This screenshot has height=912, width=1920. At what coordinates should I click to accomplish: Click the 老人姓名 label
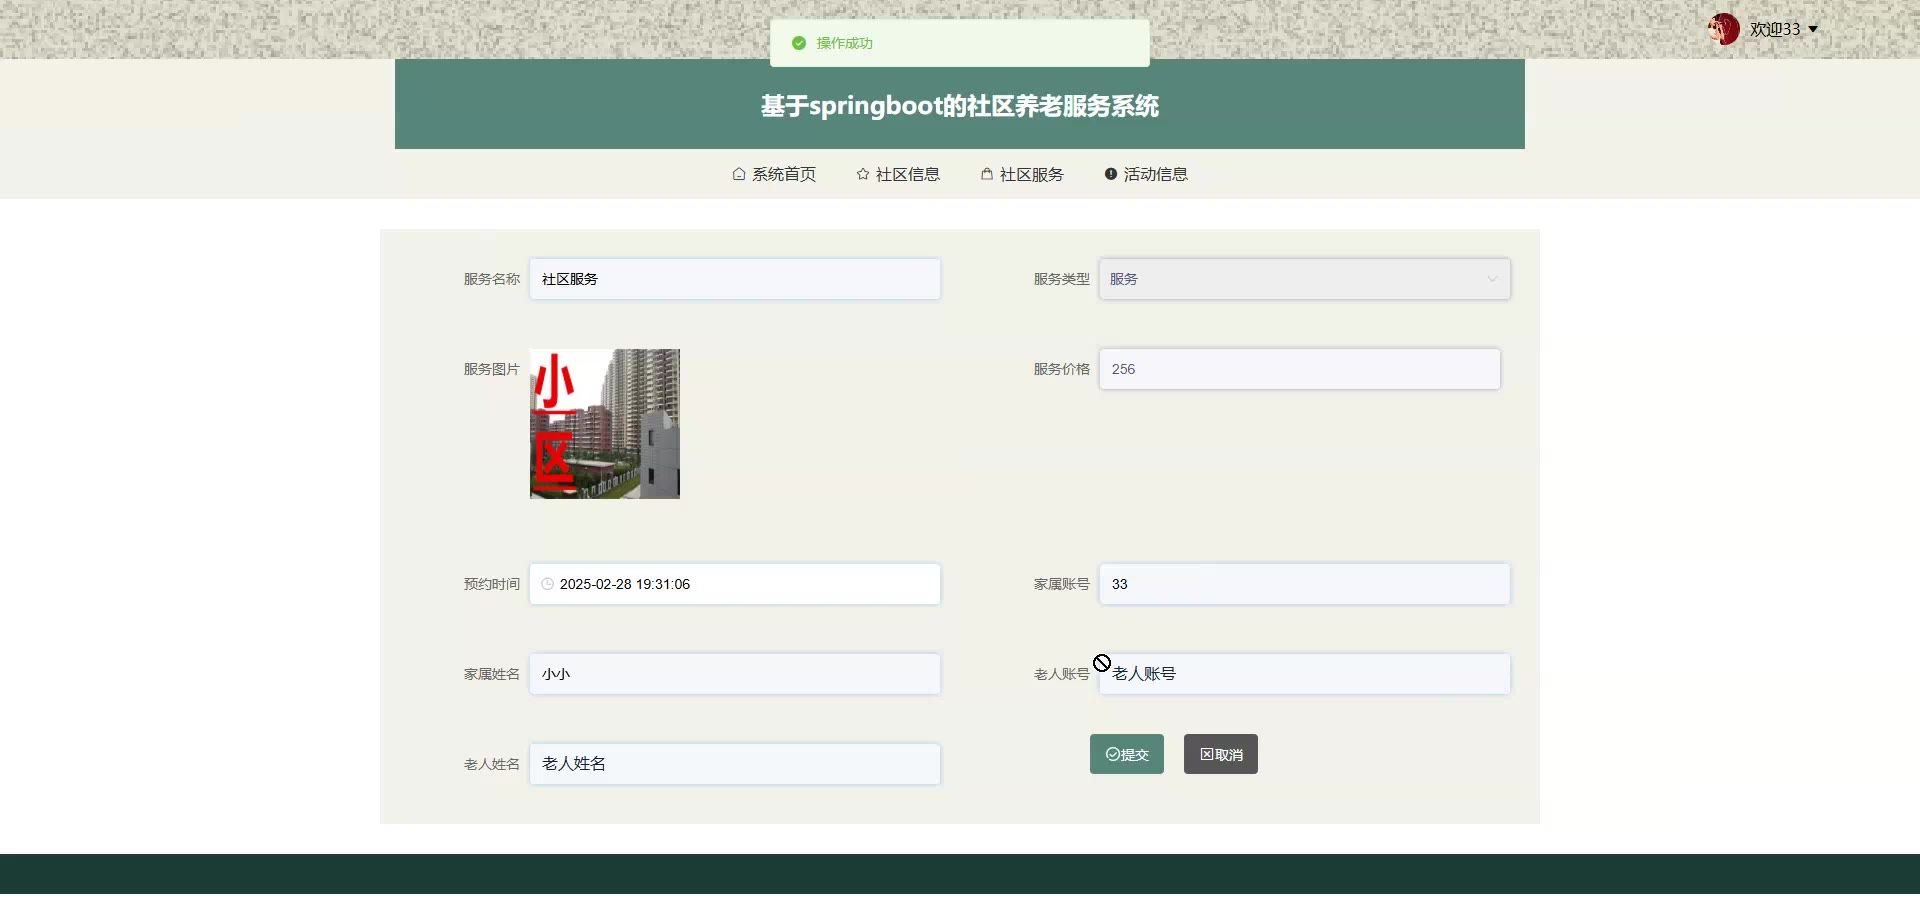(x=492, y=764)
